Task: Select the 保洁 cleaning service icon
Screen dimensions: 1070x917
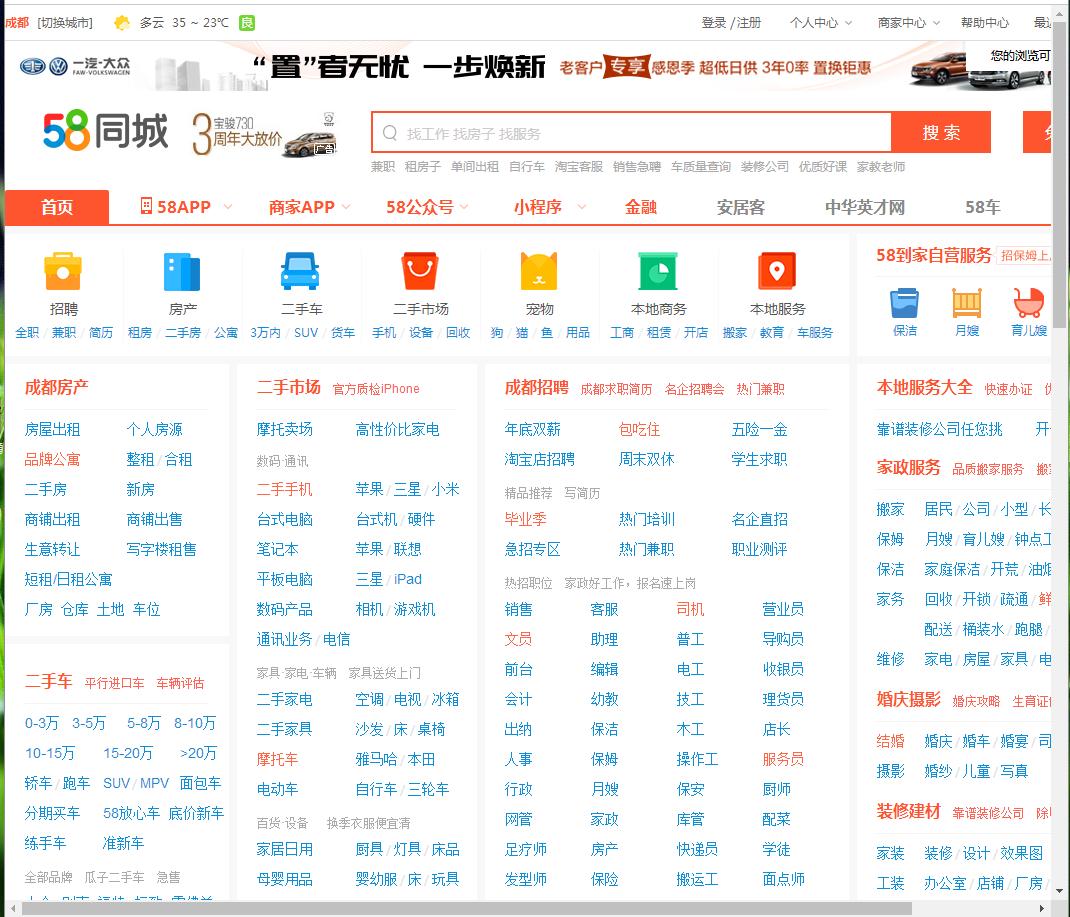Action: click(x=904, y=304)
